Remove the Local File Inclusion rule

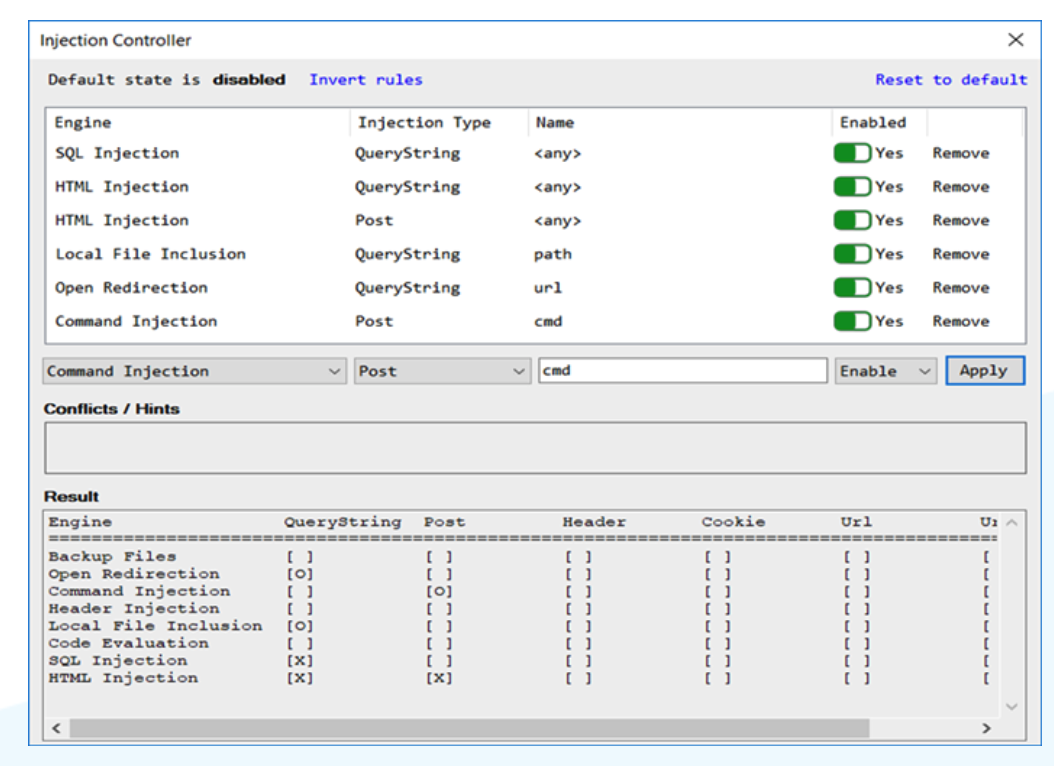click(x=961, y=254)
